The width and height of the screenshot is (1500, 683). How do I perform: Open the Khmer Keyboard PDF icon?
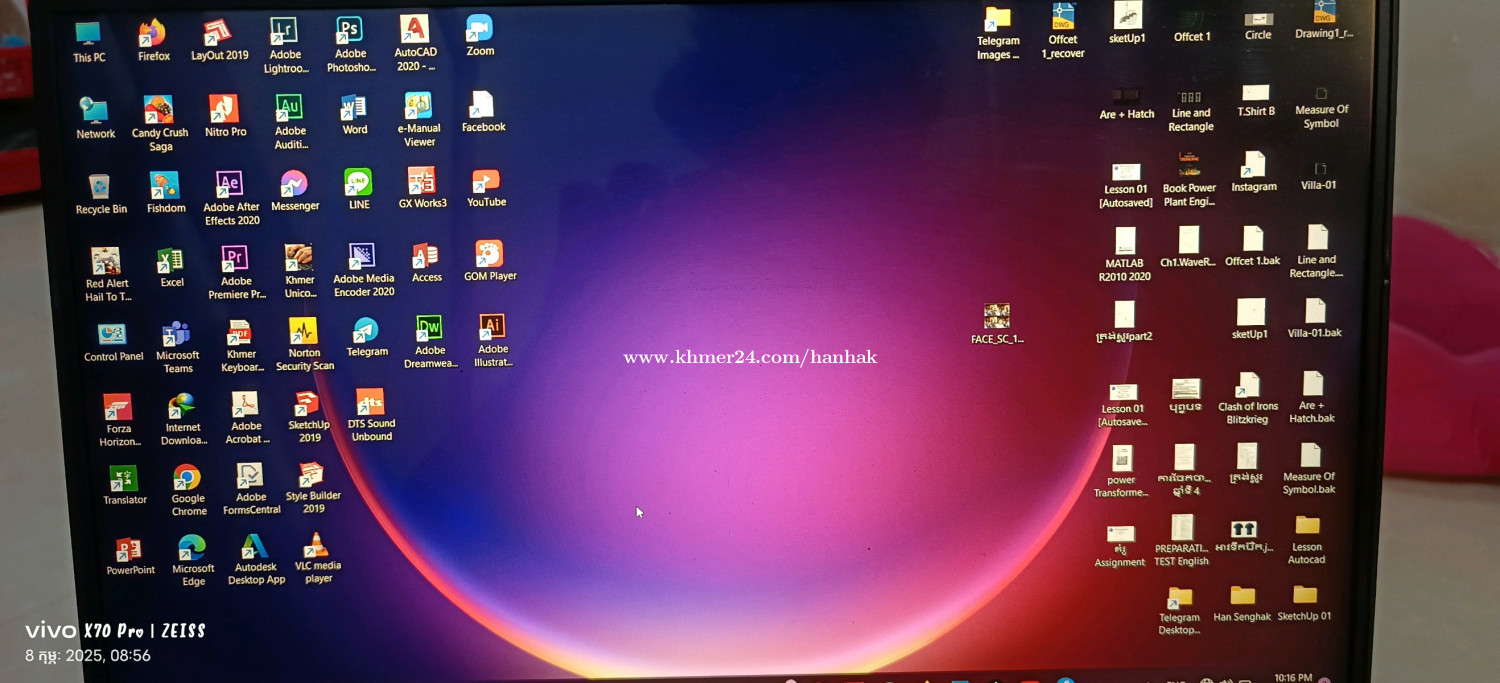[240, 346]
